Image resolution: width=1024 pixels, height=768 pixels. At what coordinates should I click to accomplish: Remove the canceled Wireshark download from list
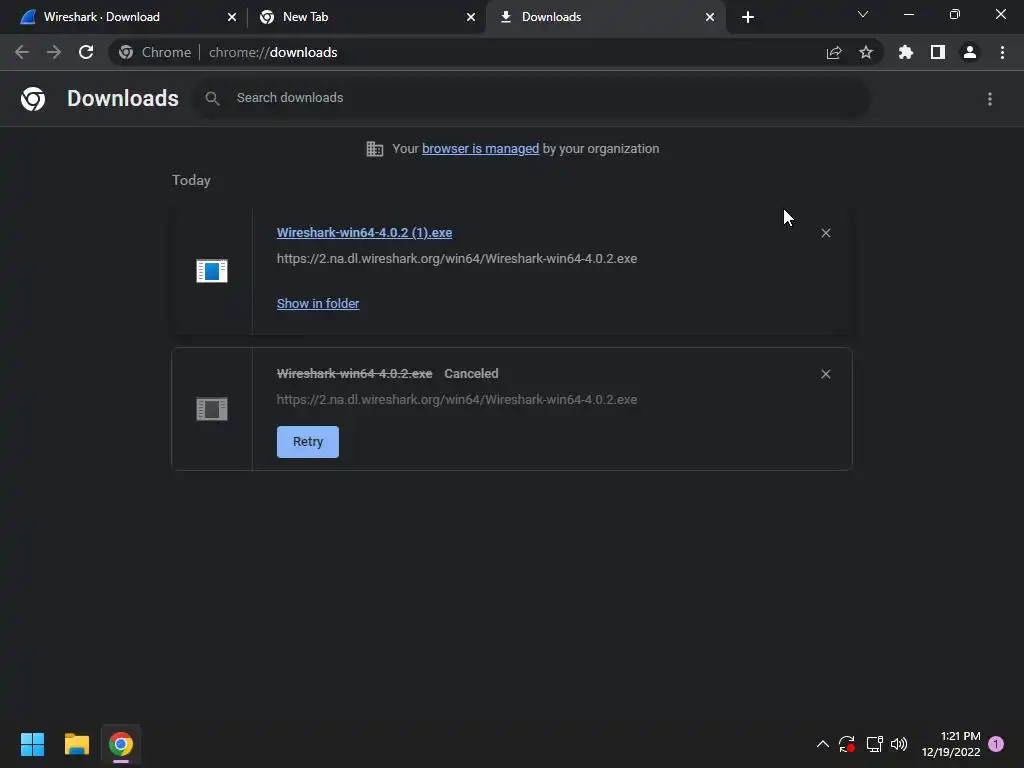click(825, 374)
